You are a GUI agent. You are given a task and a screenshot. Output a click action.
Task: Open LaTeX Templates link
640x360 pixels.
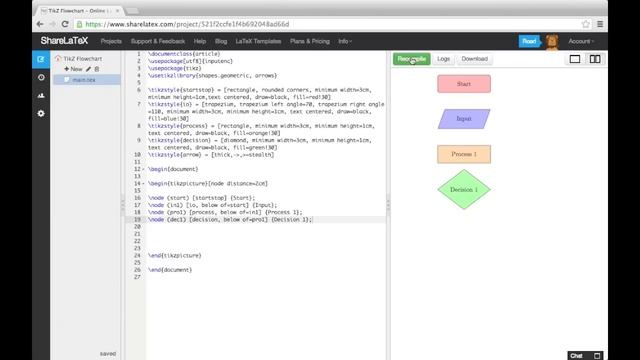click(x=258, y=41)
